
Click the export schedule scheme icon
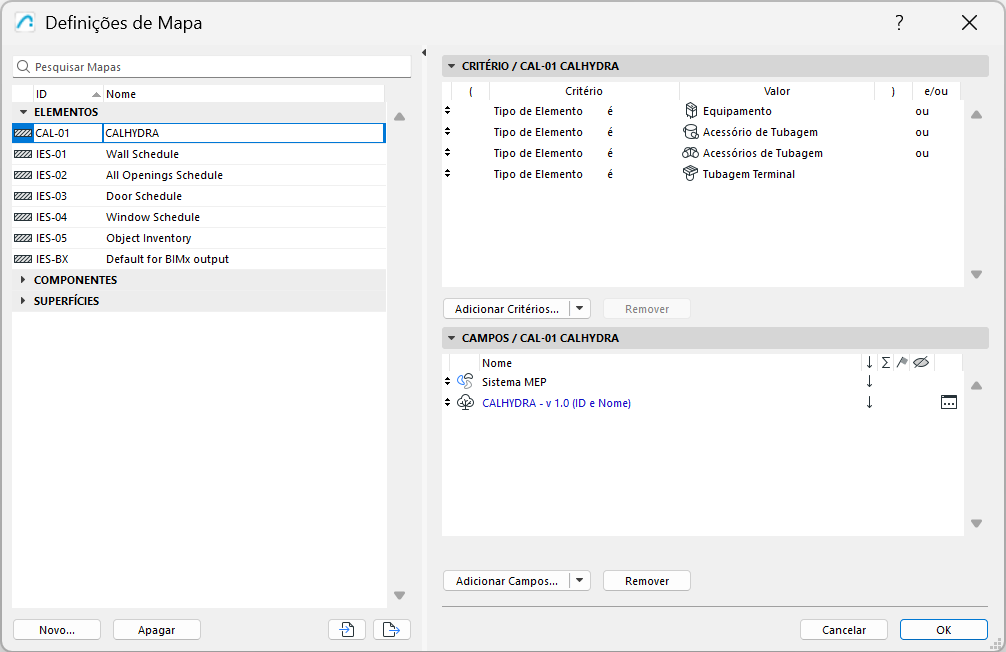[391, 630]
